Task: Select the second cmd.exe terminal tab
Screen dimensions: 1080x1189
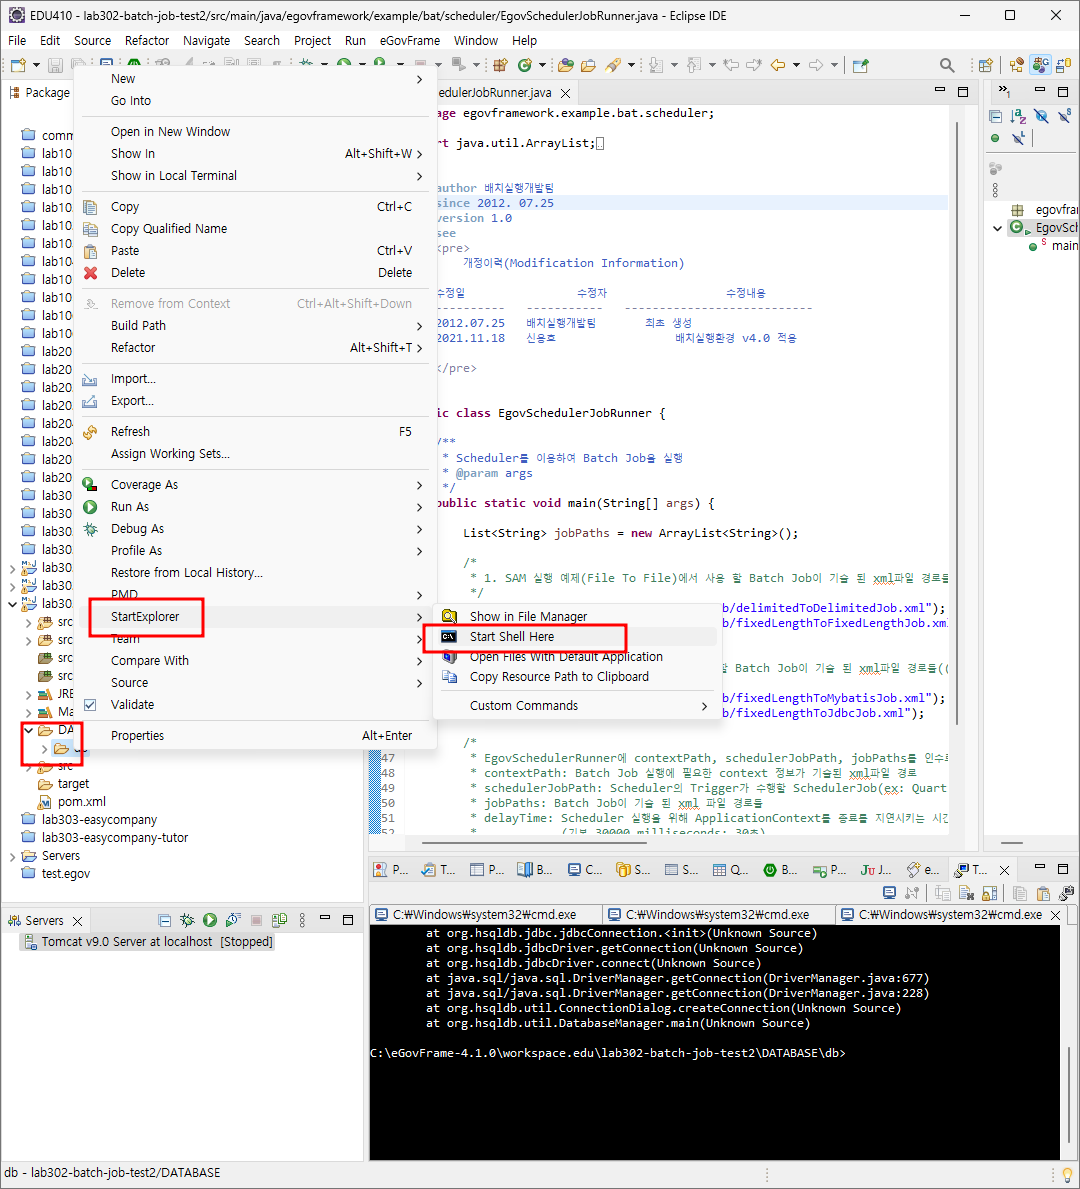Action: click(x=717, y=914)
